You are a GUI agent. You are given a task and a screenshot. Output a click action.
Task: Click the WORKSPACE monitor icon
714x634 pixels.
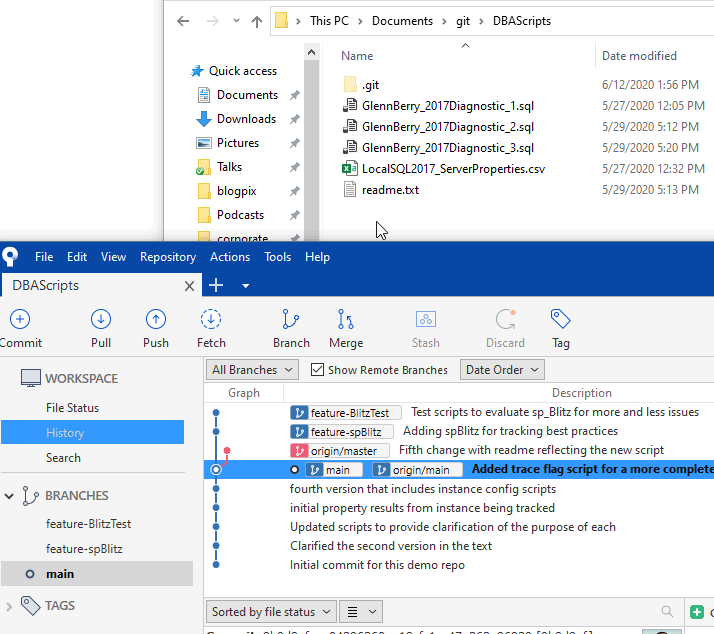pyautogui.click(x=31, y=378)
